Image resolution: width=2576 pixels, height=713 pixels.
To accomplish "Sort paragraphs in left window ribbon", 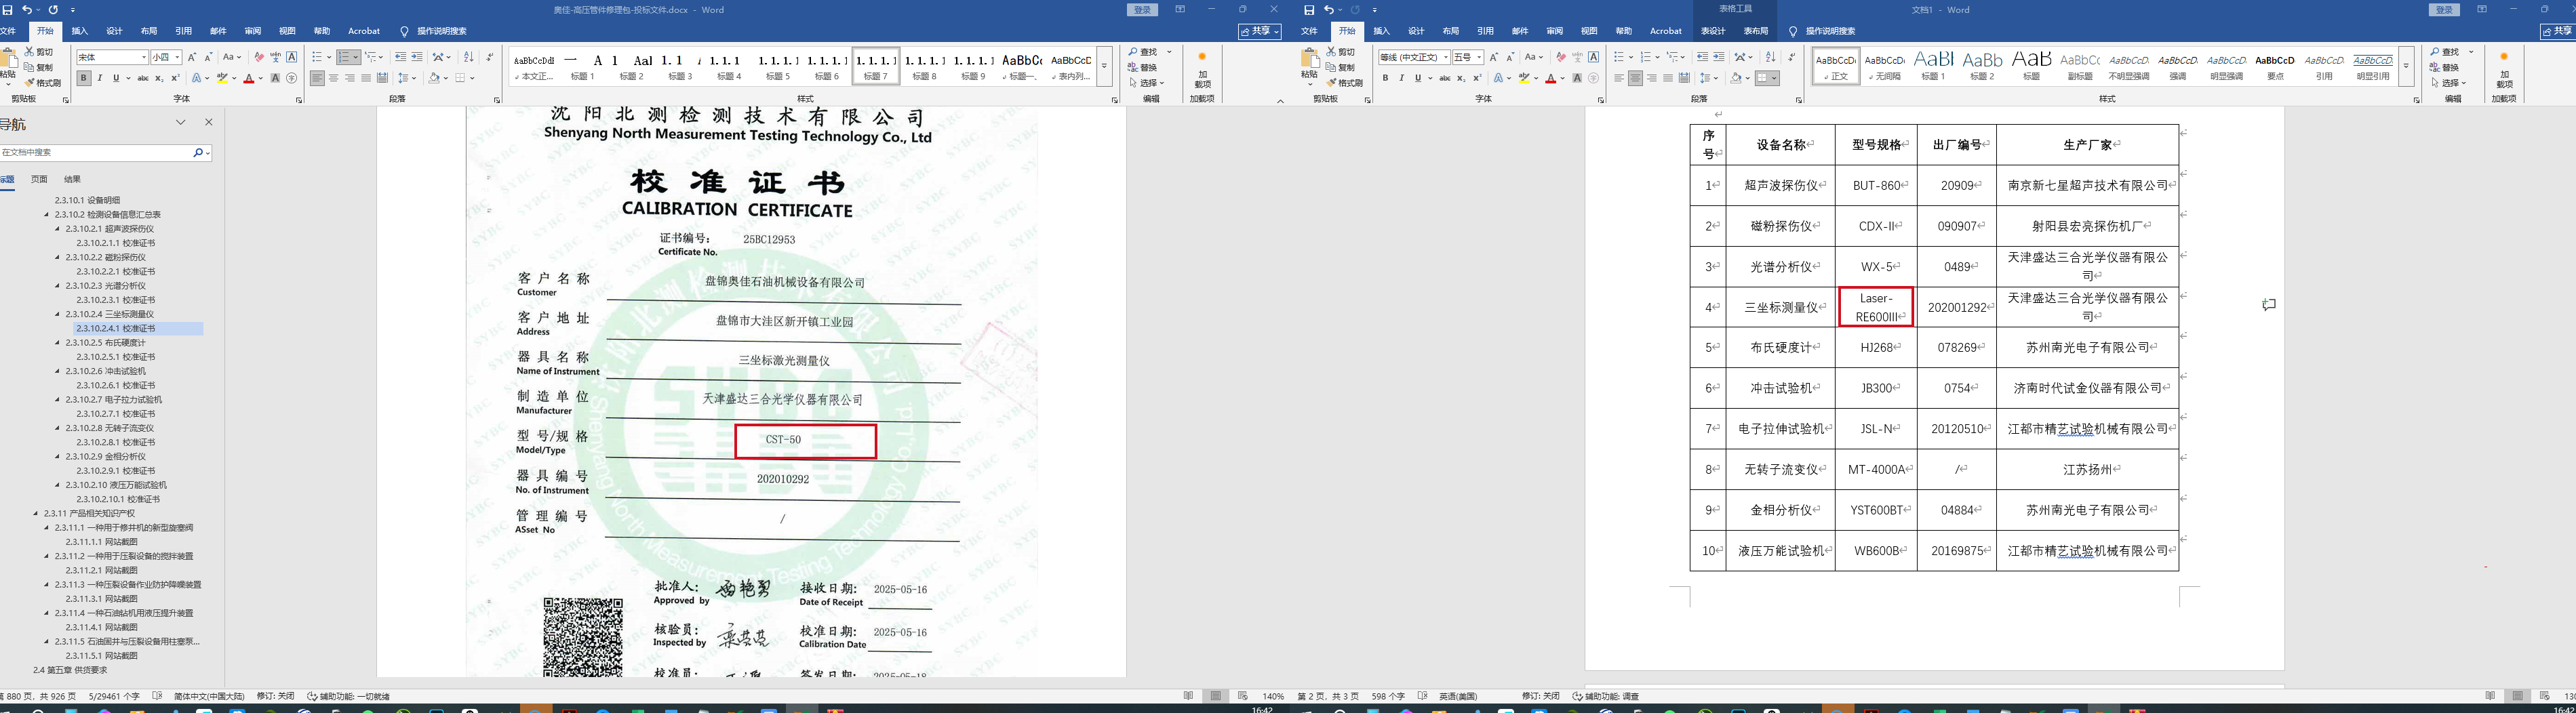I will tap(469, 57).
